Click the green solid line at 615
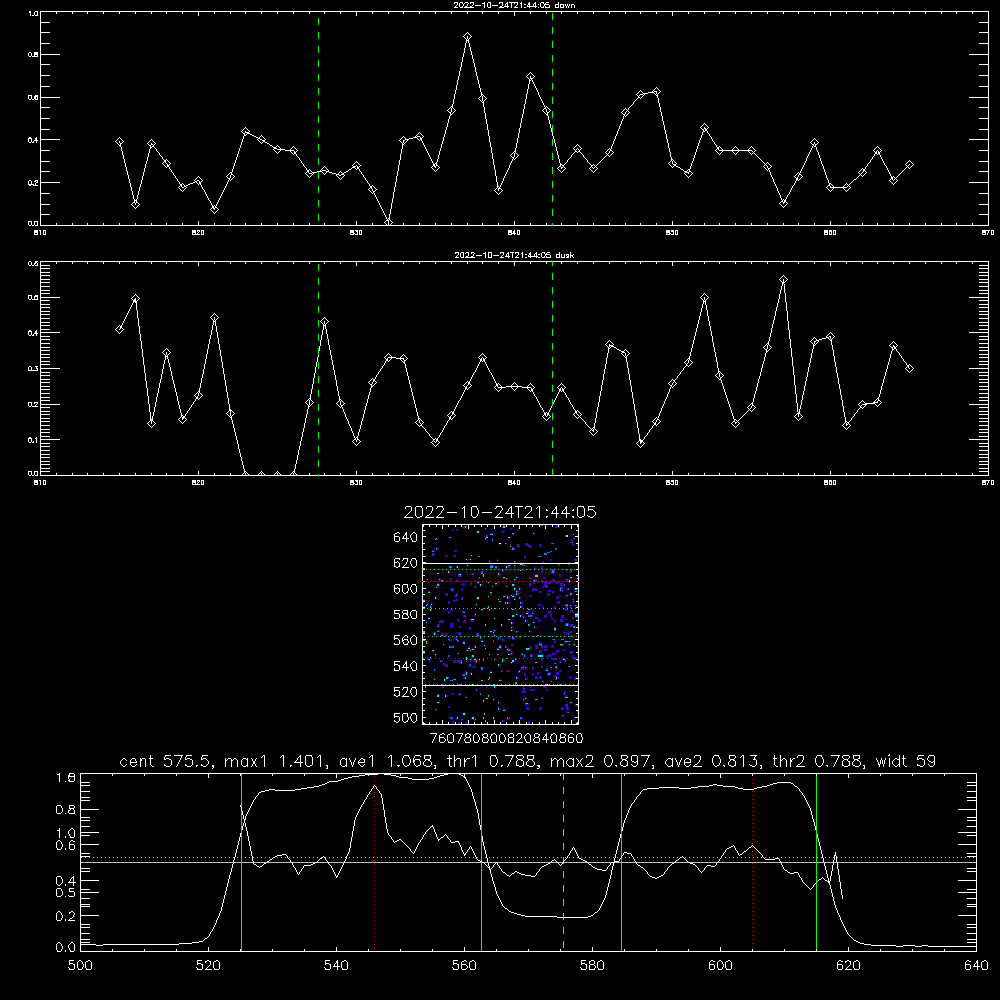1000x1000 pixels. pos(816,861)
